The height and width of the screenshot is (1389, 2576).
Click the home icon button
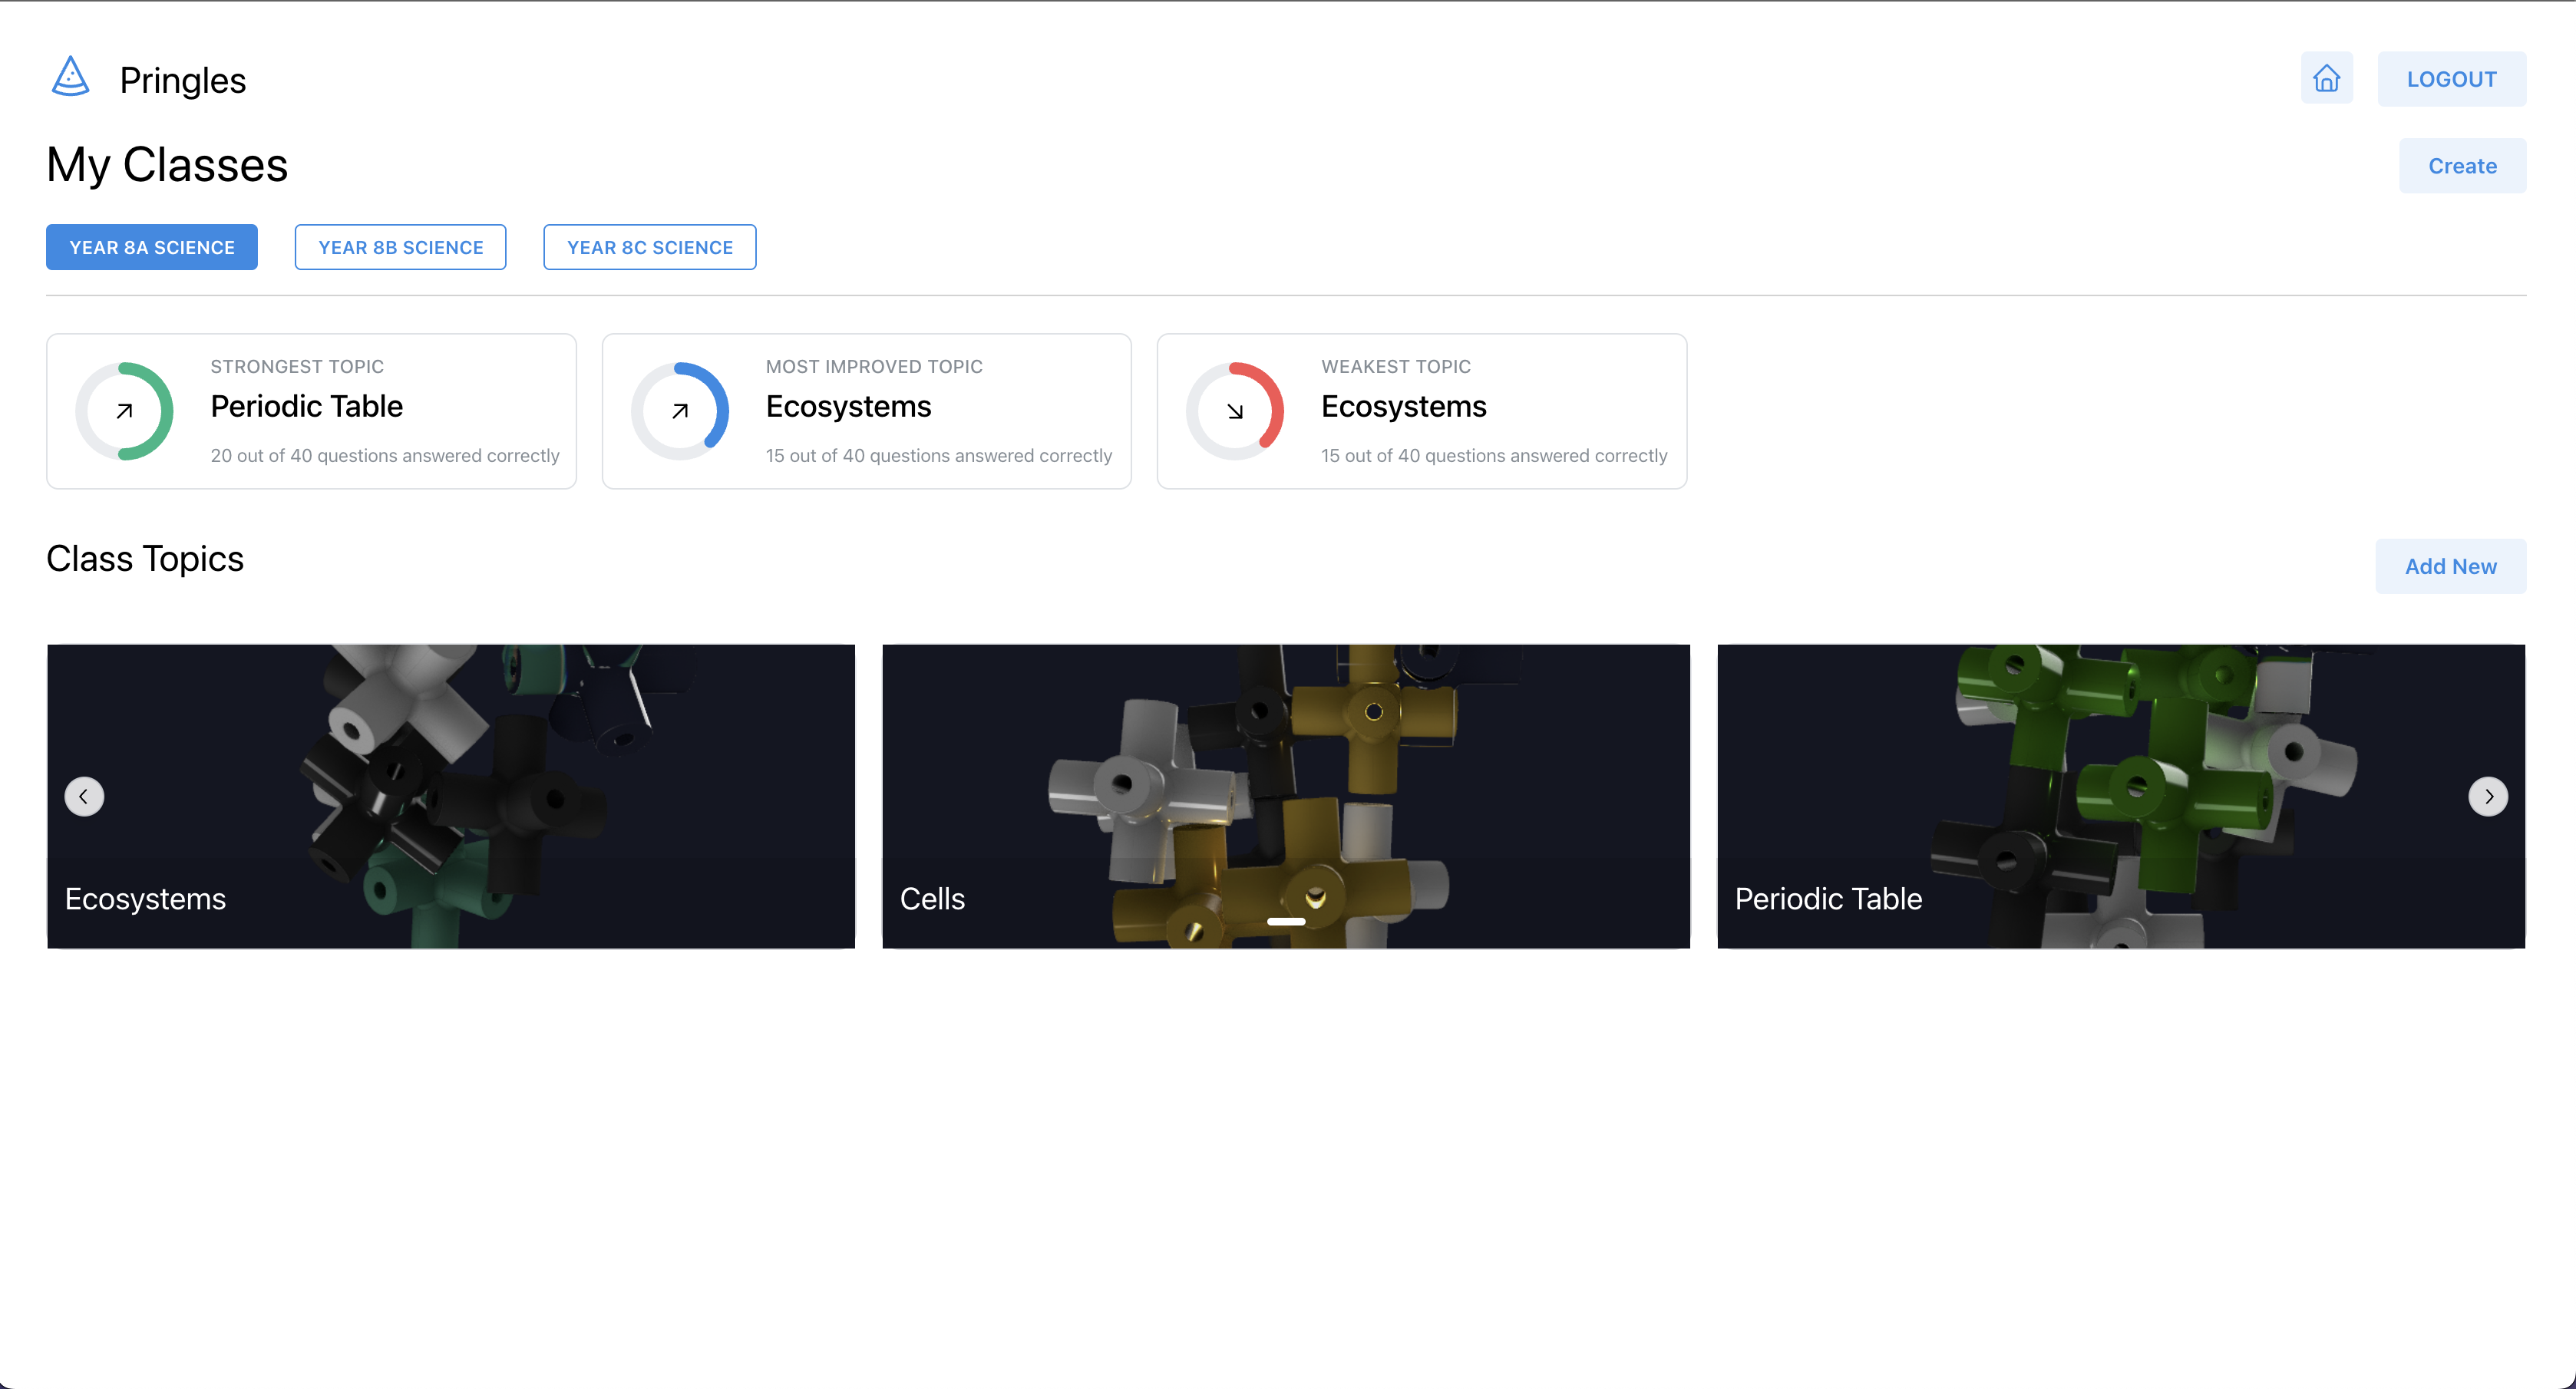point(2326,78)
